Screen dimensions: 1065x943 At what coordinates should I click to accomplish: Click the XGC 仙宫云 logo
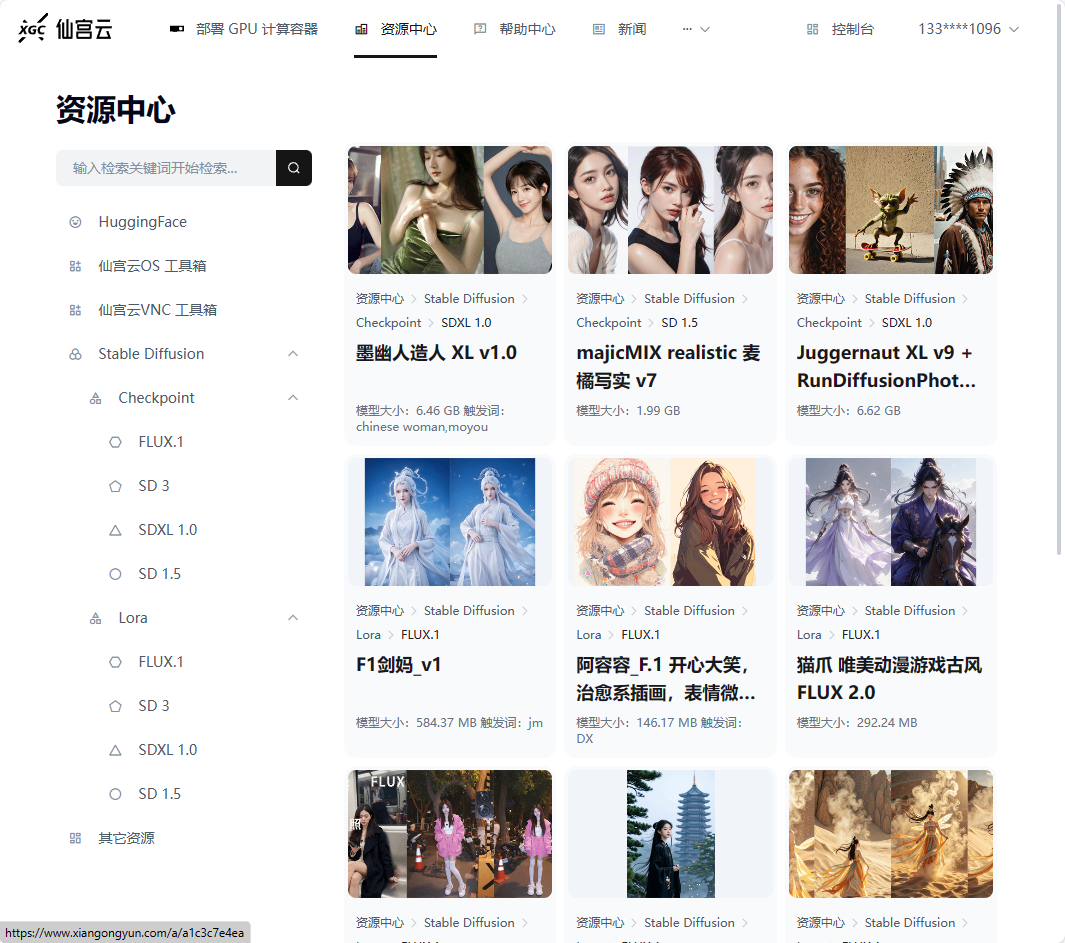(x=65, y=29)
